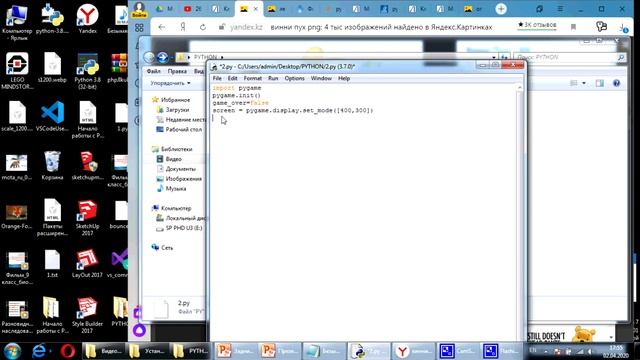Toggle Explorer preview pane icon
Viewport: 640px width, 360px height.
599,83
